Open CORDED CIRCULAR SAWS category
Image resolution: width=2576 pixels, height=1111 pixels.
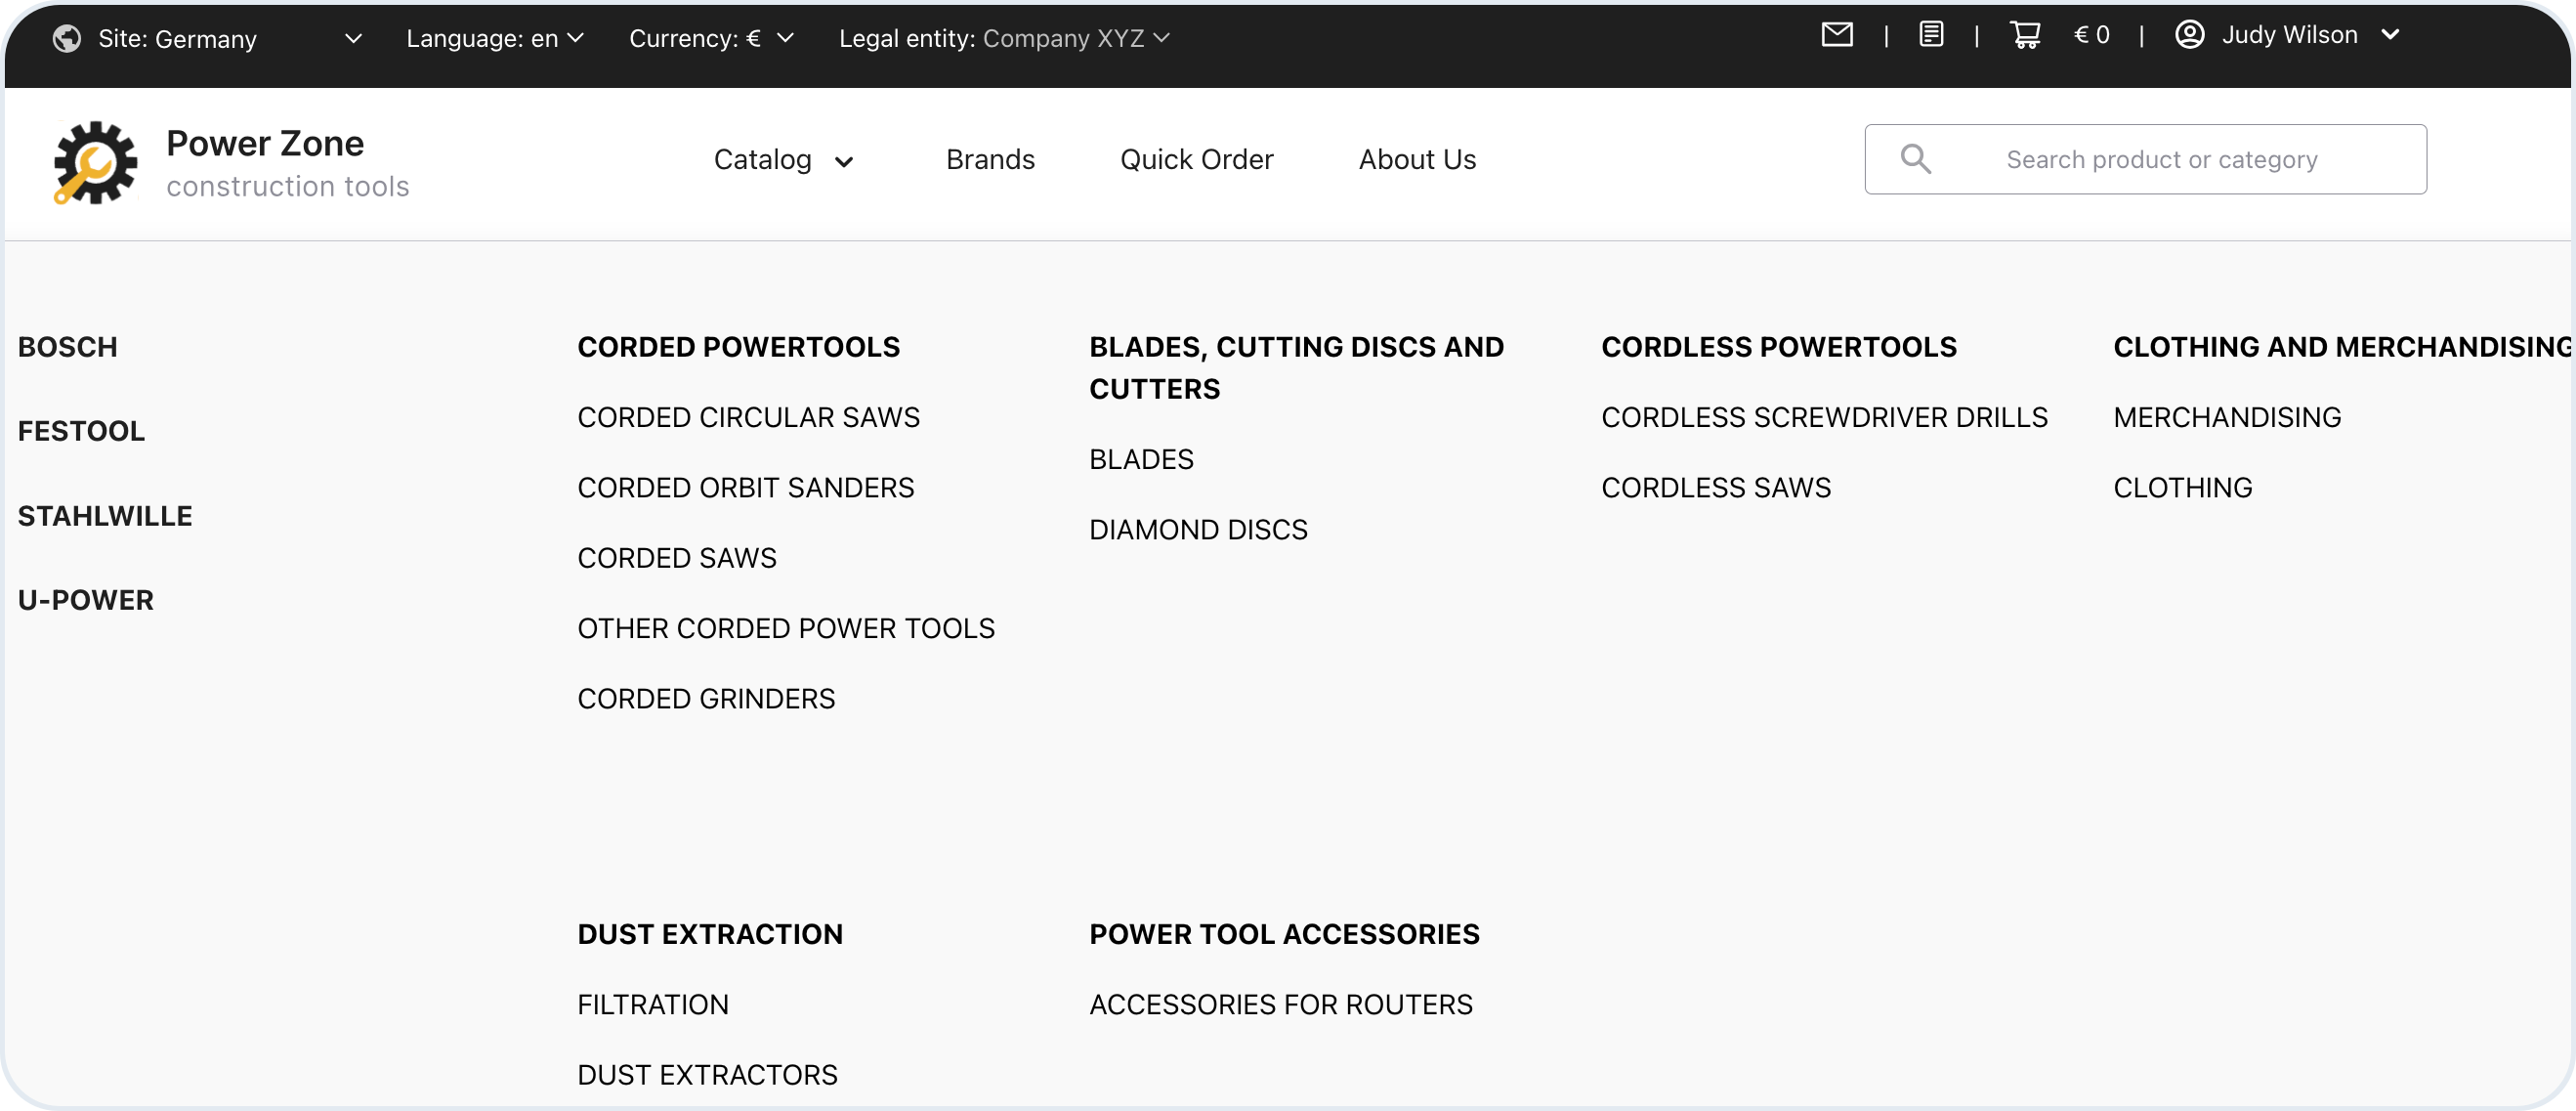(748, 417)
